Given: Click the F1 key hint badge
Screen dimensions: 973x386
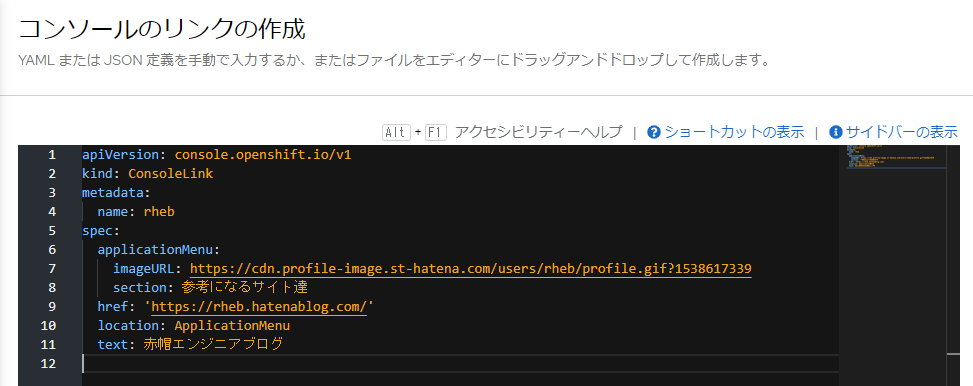Looking at the screenshot, I should coord(436,132).
